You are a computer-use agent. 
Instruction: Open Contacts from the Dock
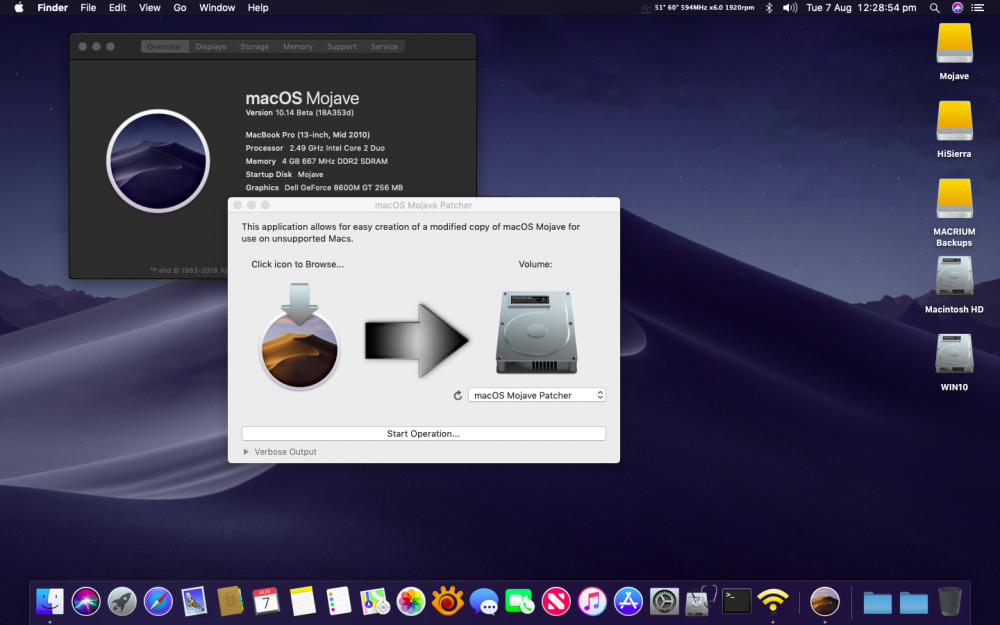point(230,601)
